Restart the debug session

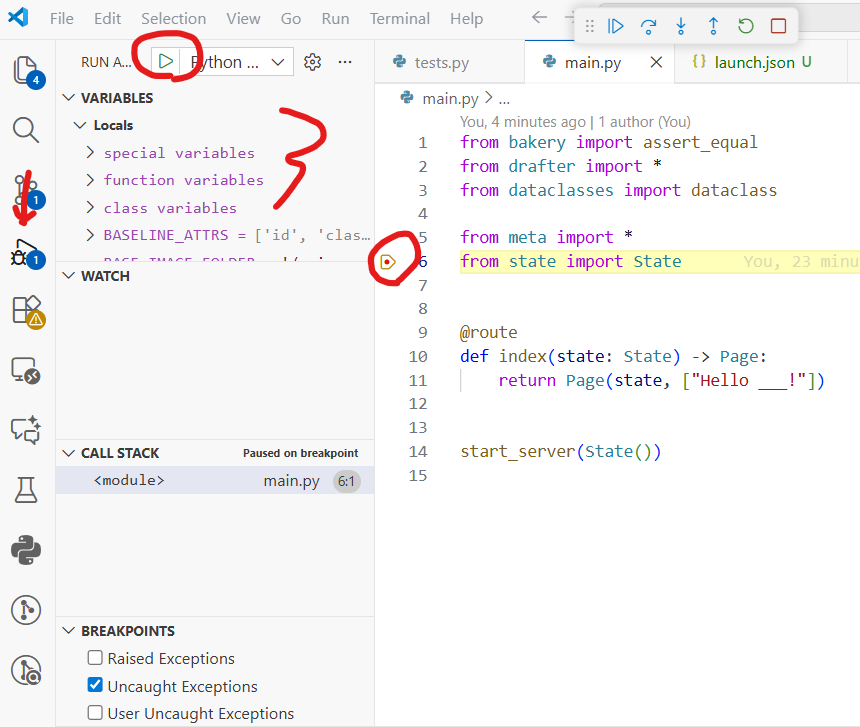(x=746, y=27)
